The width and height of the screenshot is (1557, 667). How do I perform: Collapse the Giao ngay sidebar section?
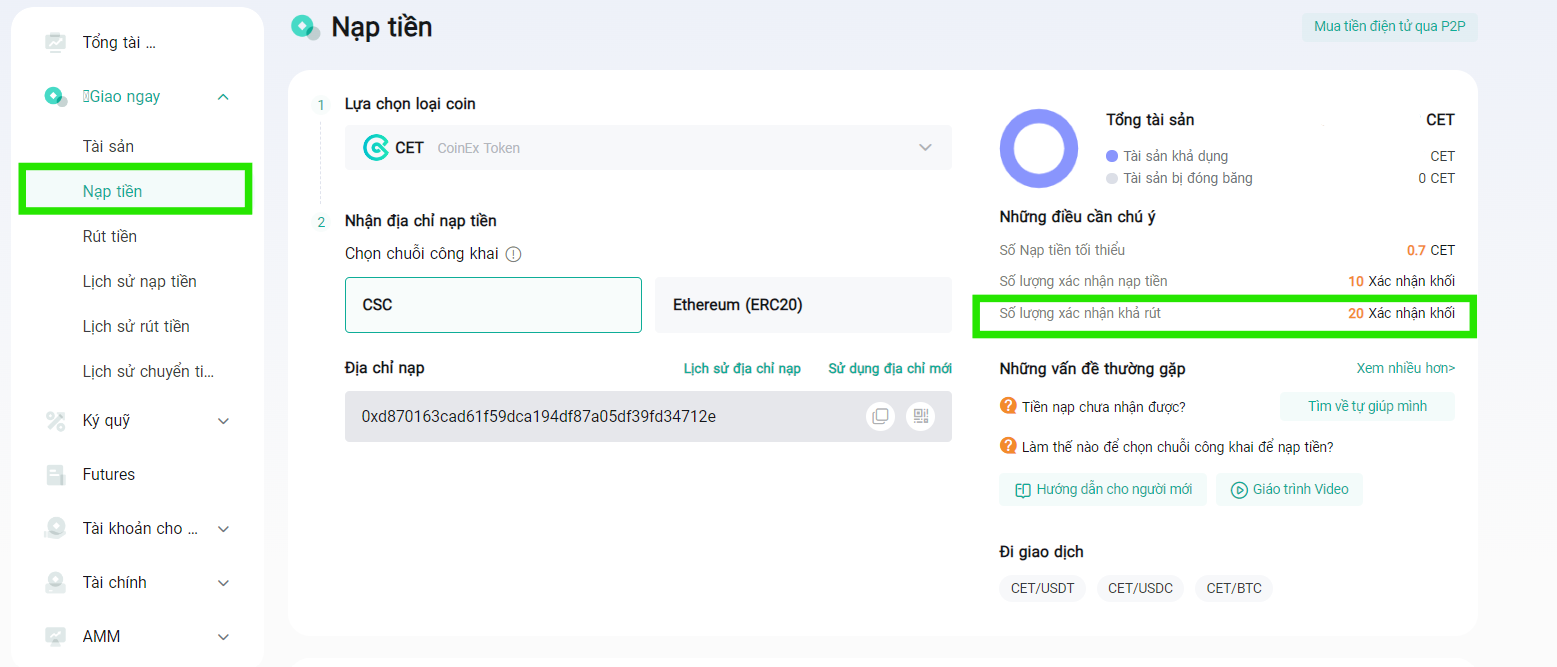(x=223, y=97)
